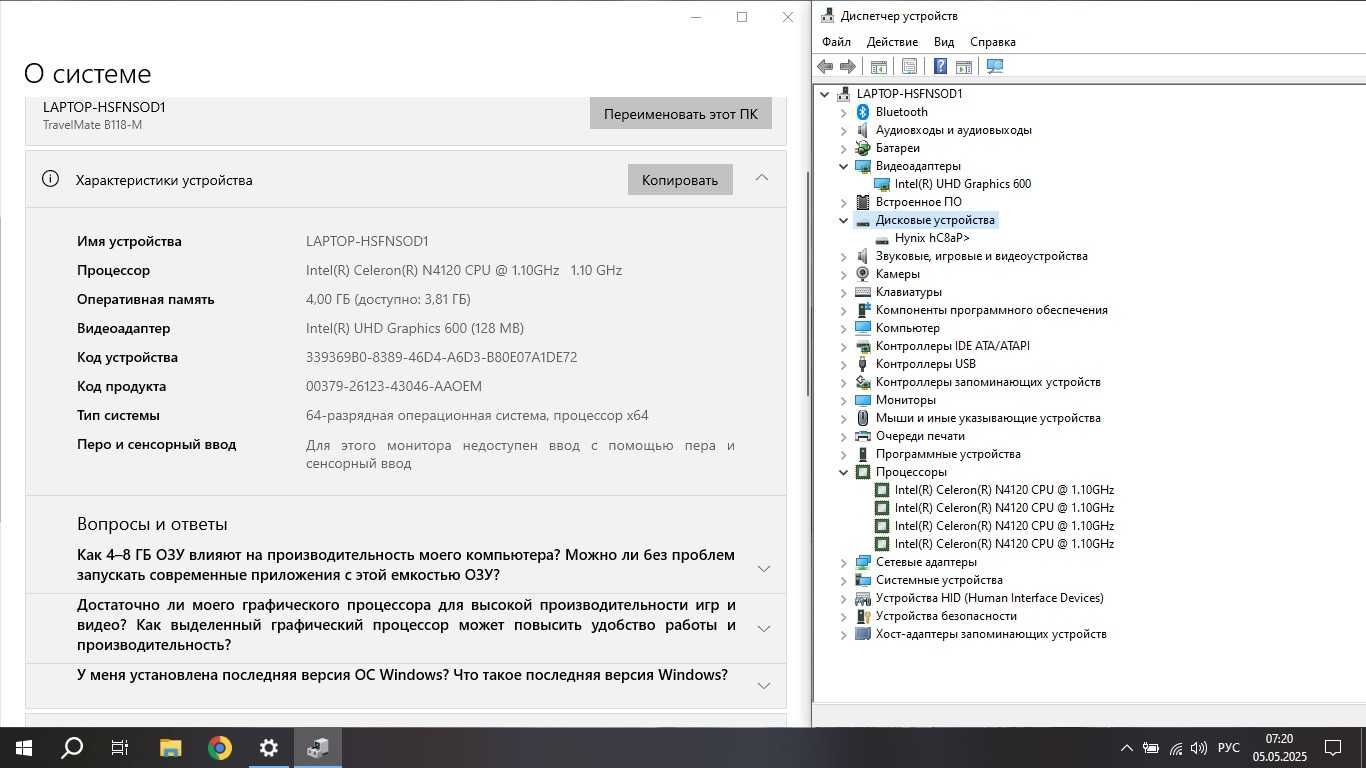Open the Справка menu

[x=993, y=42]
